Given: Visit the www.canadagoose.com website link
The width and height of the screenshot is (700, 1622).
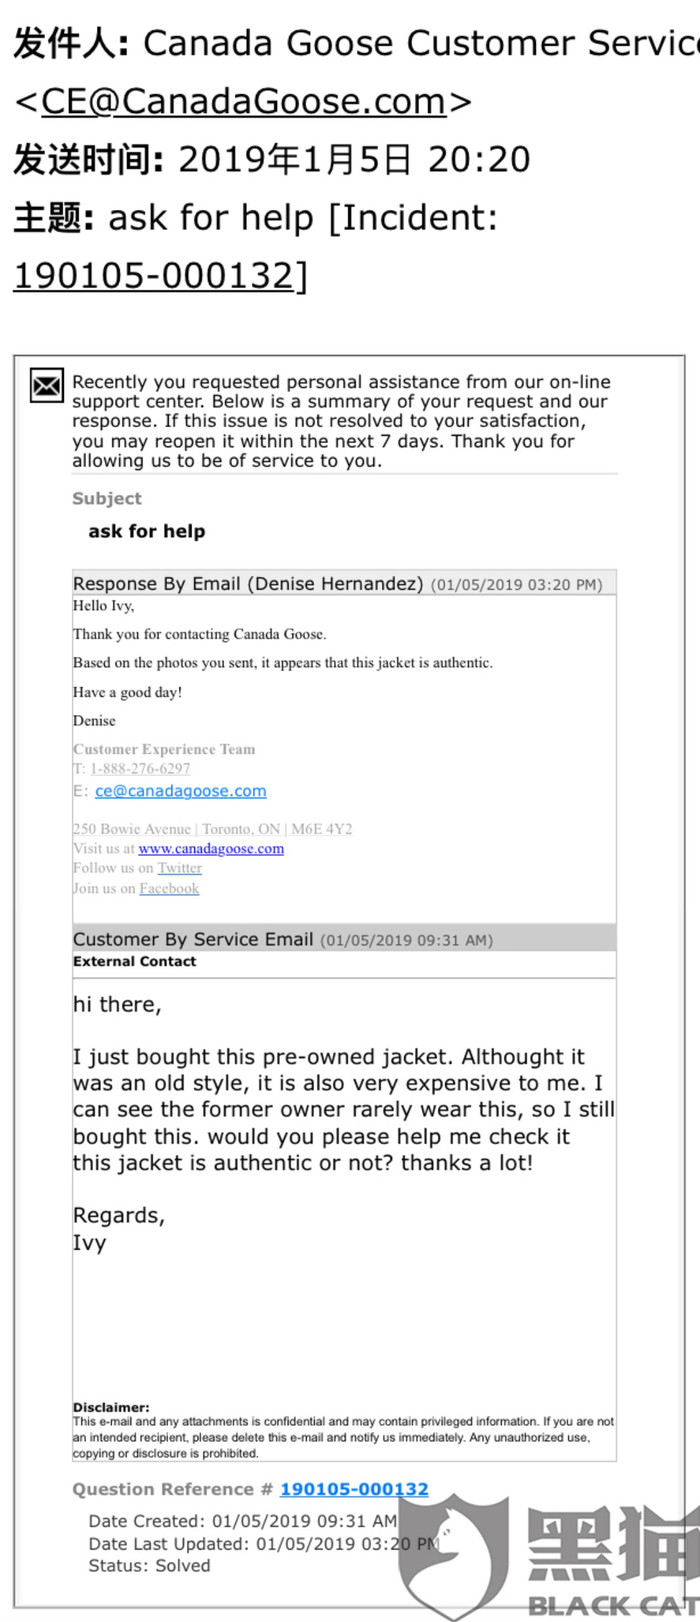Looking at the screenshot, I should (x=211, y=849).
